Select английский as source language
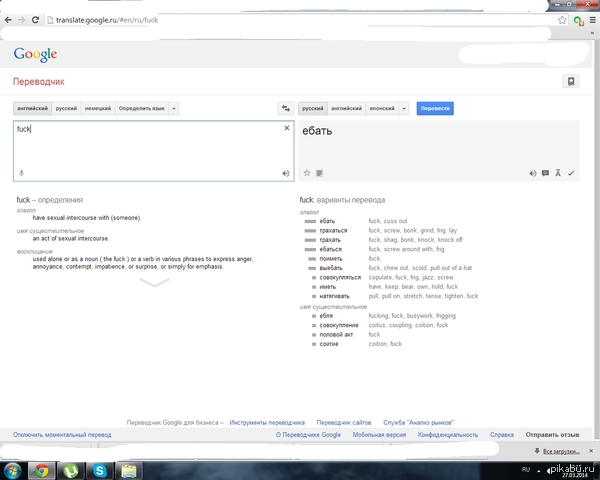 (x=33, y=108)
